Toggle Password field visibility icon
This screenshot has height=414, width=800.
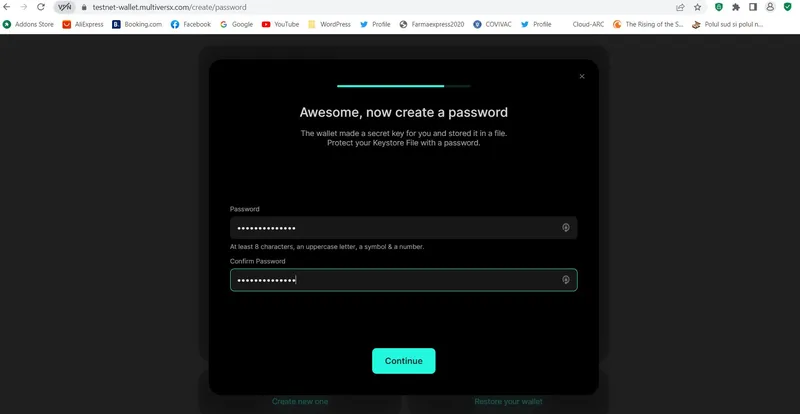click(x=565, y=228)
